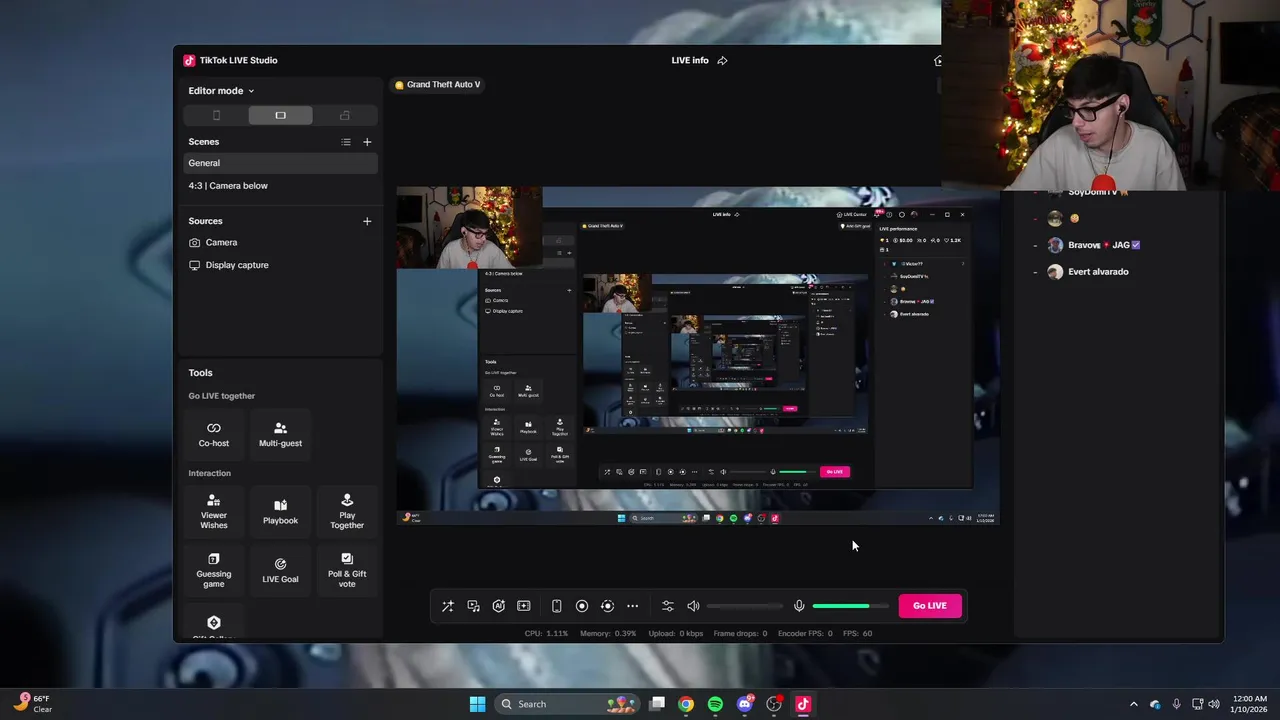1280x720 pixels.
Task: Switch to landscape screen layout
Action: coord(280,115)
